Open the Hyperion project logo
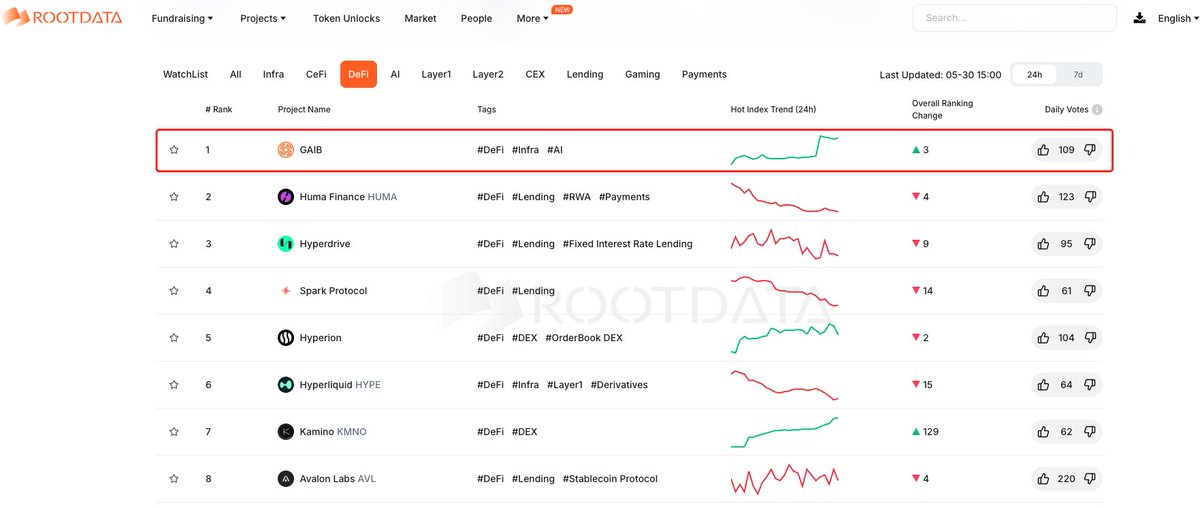Screen dimensions: 1200x508 pos(285,338)
